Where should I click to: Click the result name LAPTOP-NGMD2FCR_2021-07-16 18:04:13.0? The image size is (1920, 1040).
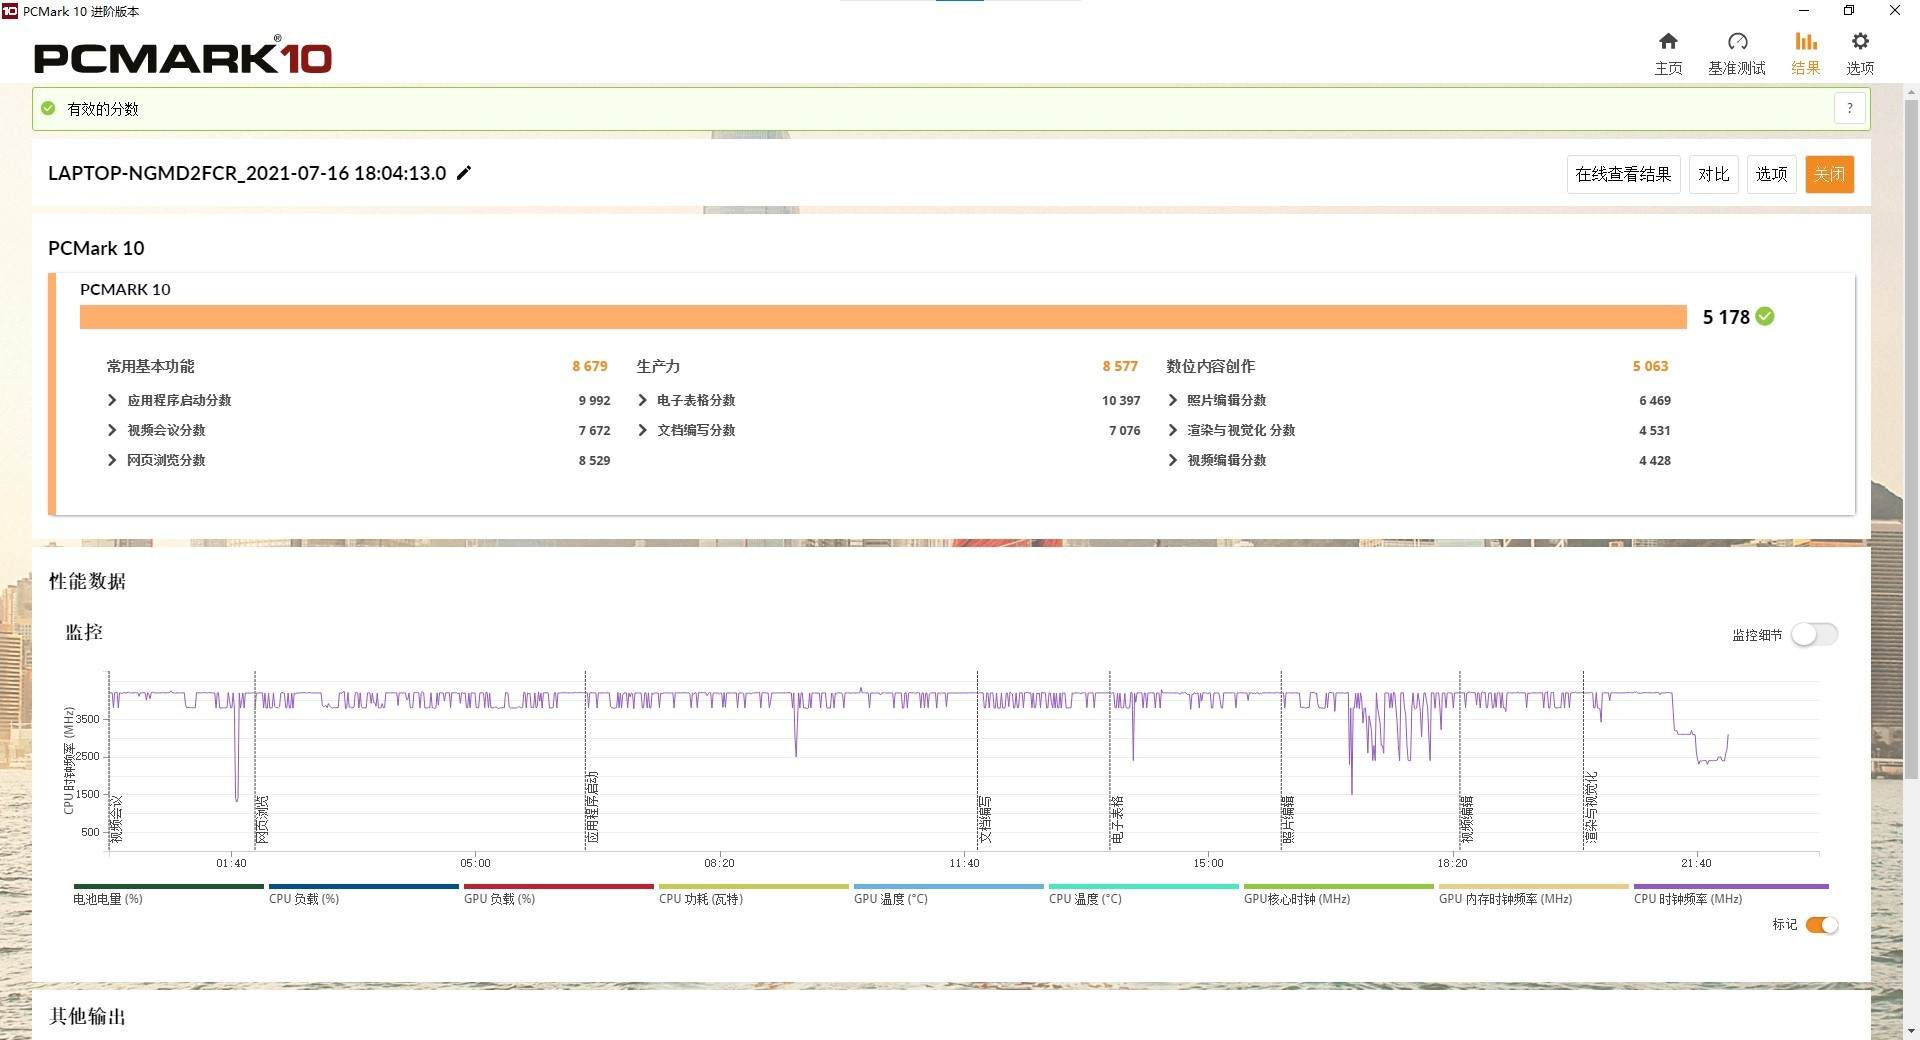[x=247, y=173]
